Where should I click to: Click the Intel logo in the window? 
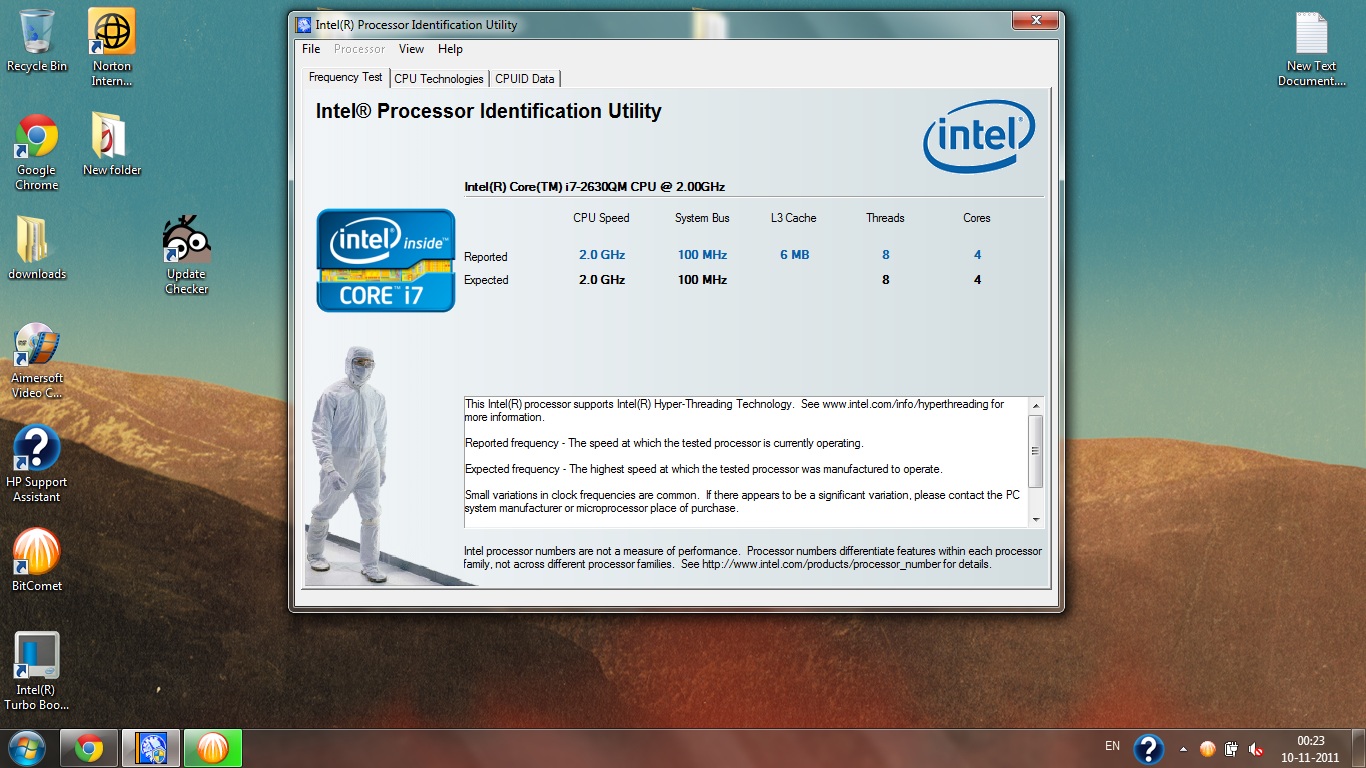pos(978,136)
